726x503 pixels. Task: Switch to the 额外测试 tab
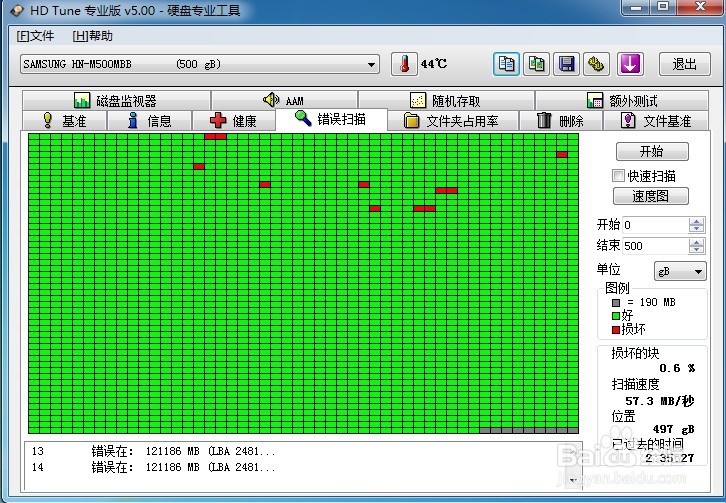point(621,100)
